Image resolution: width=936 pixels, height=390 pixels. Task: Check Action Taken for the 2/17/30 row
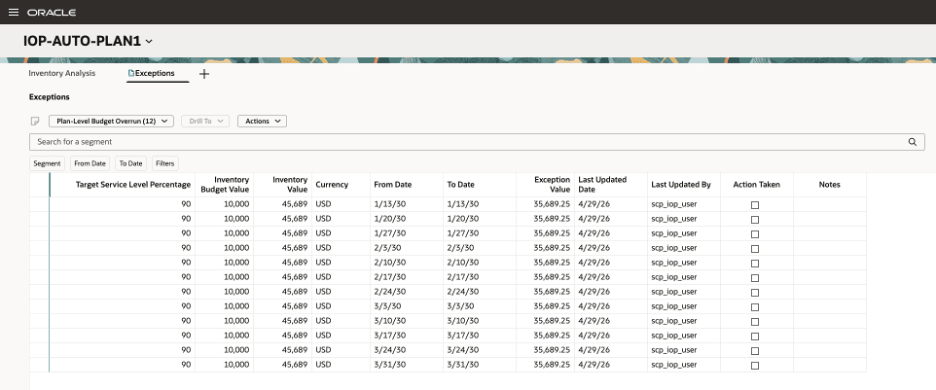click(755, 278)
